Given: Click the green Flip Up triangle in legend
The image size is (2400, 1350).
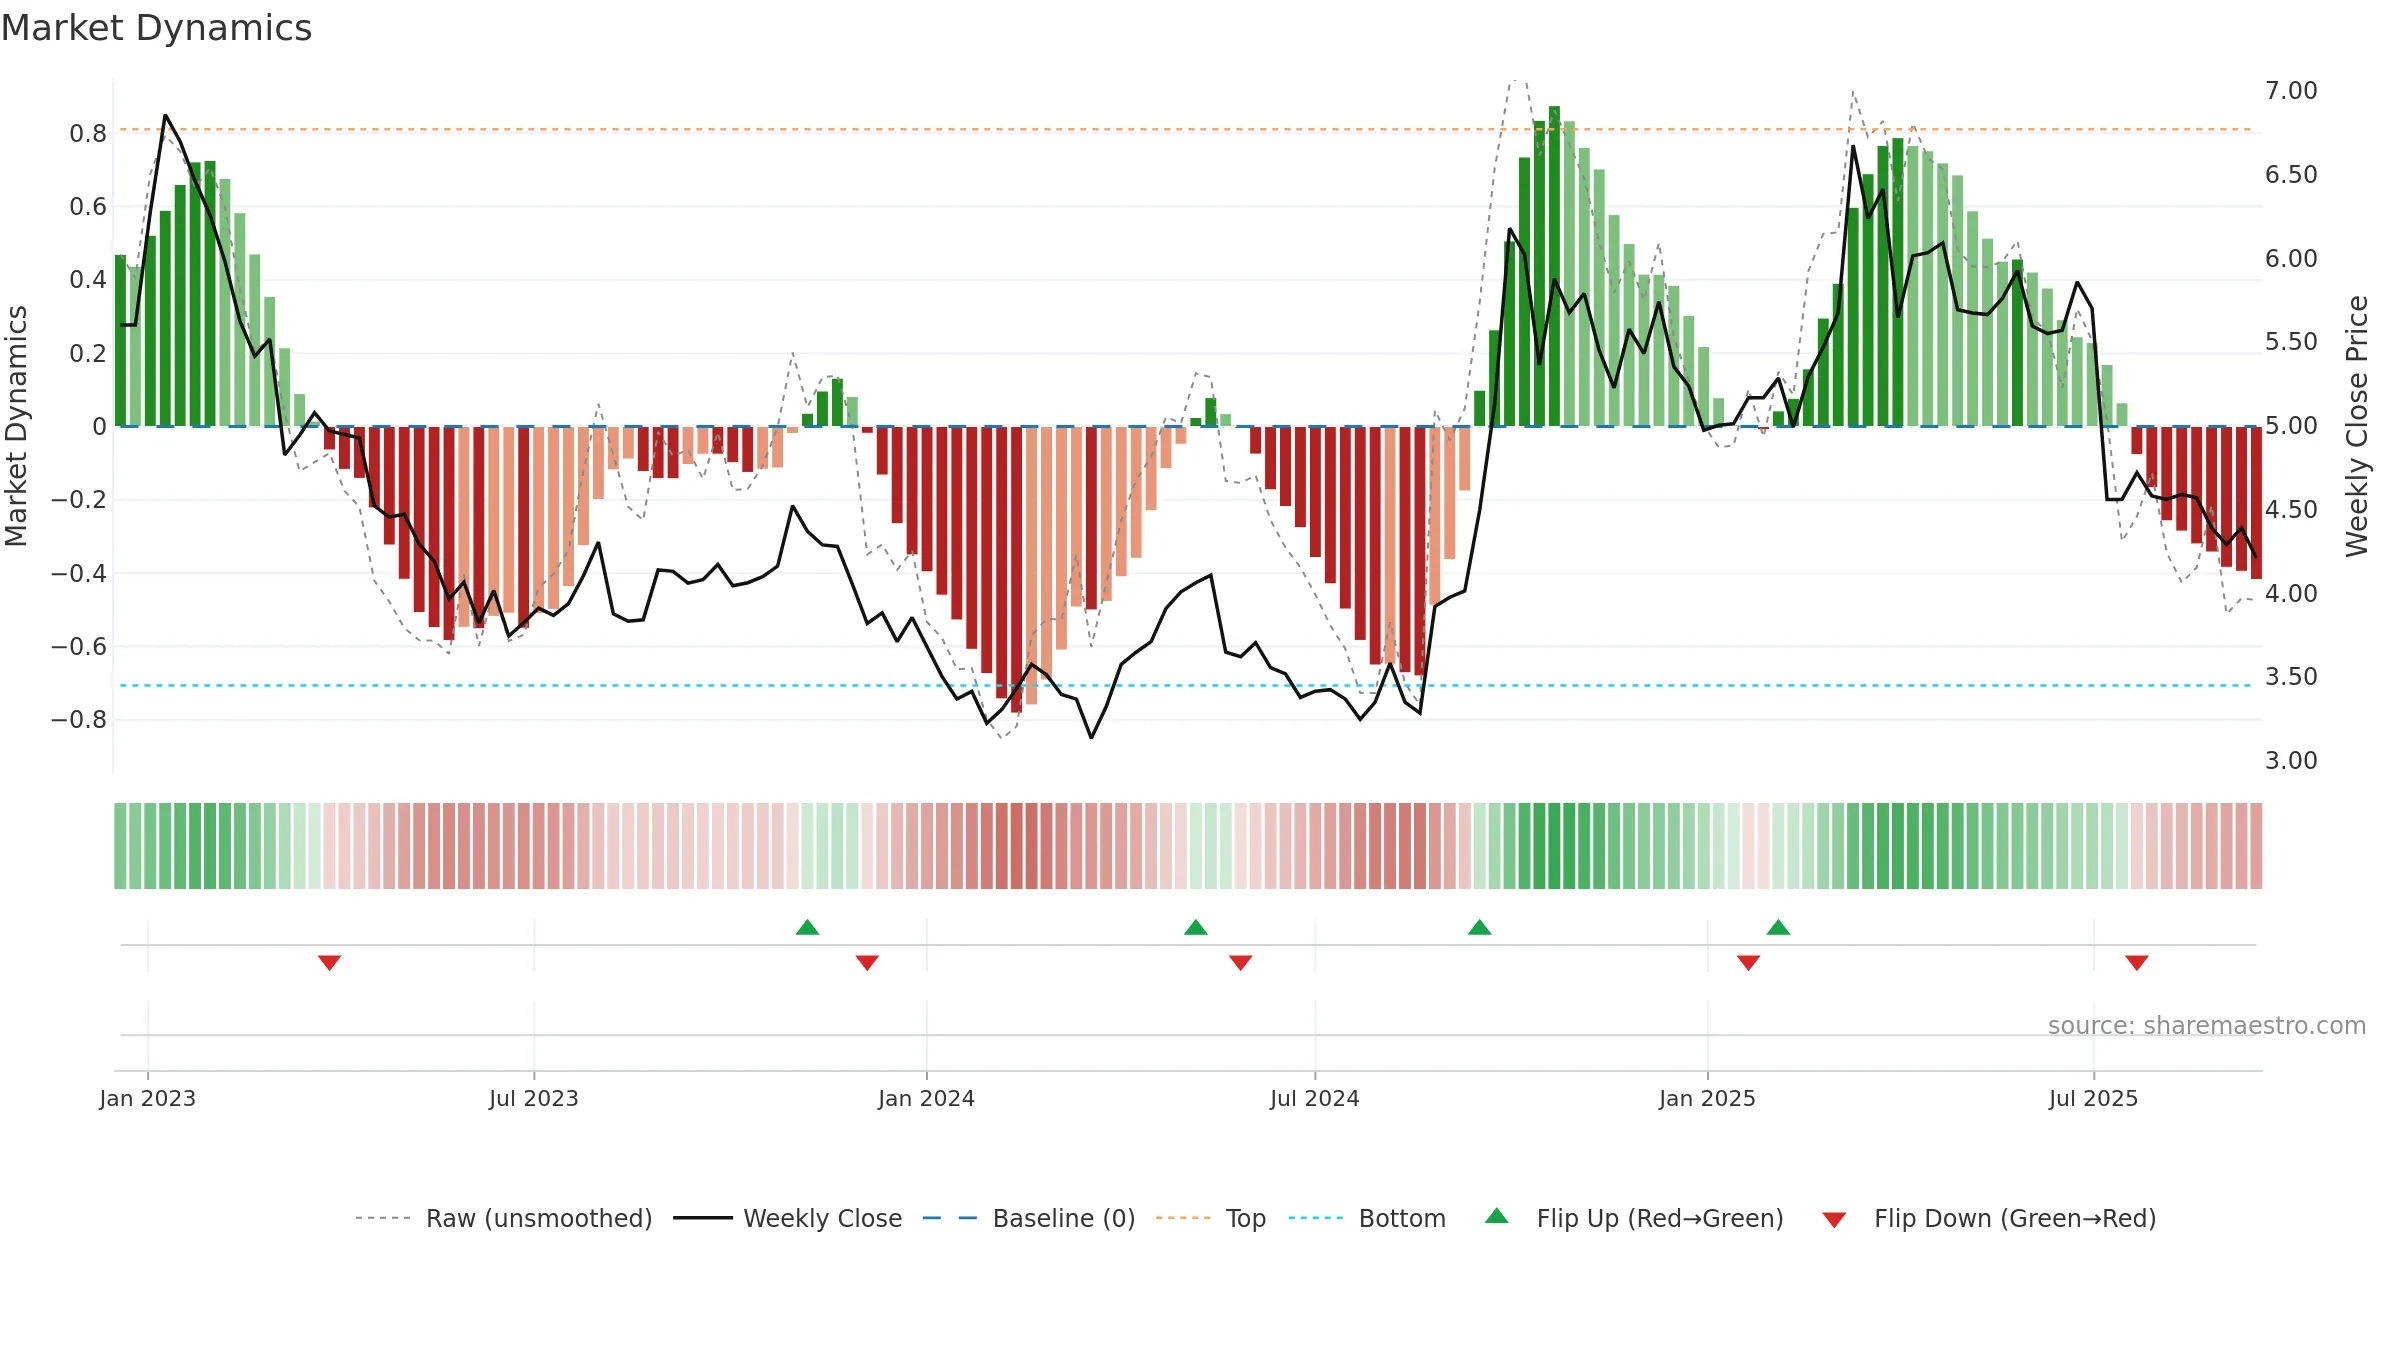Looking at the screenshot, I should pyautogui.click(x=1497, y=1216).
